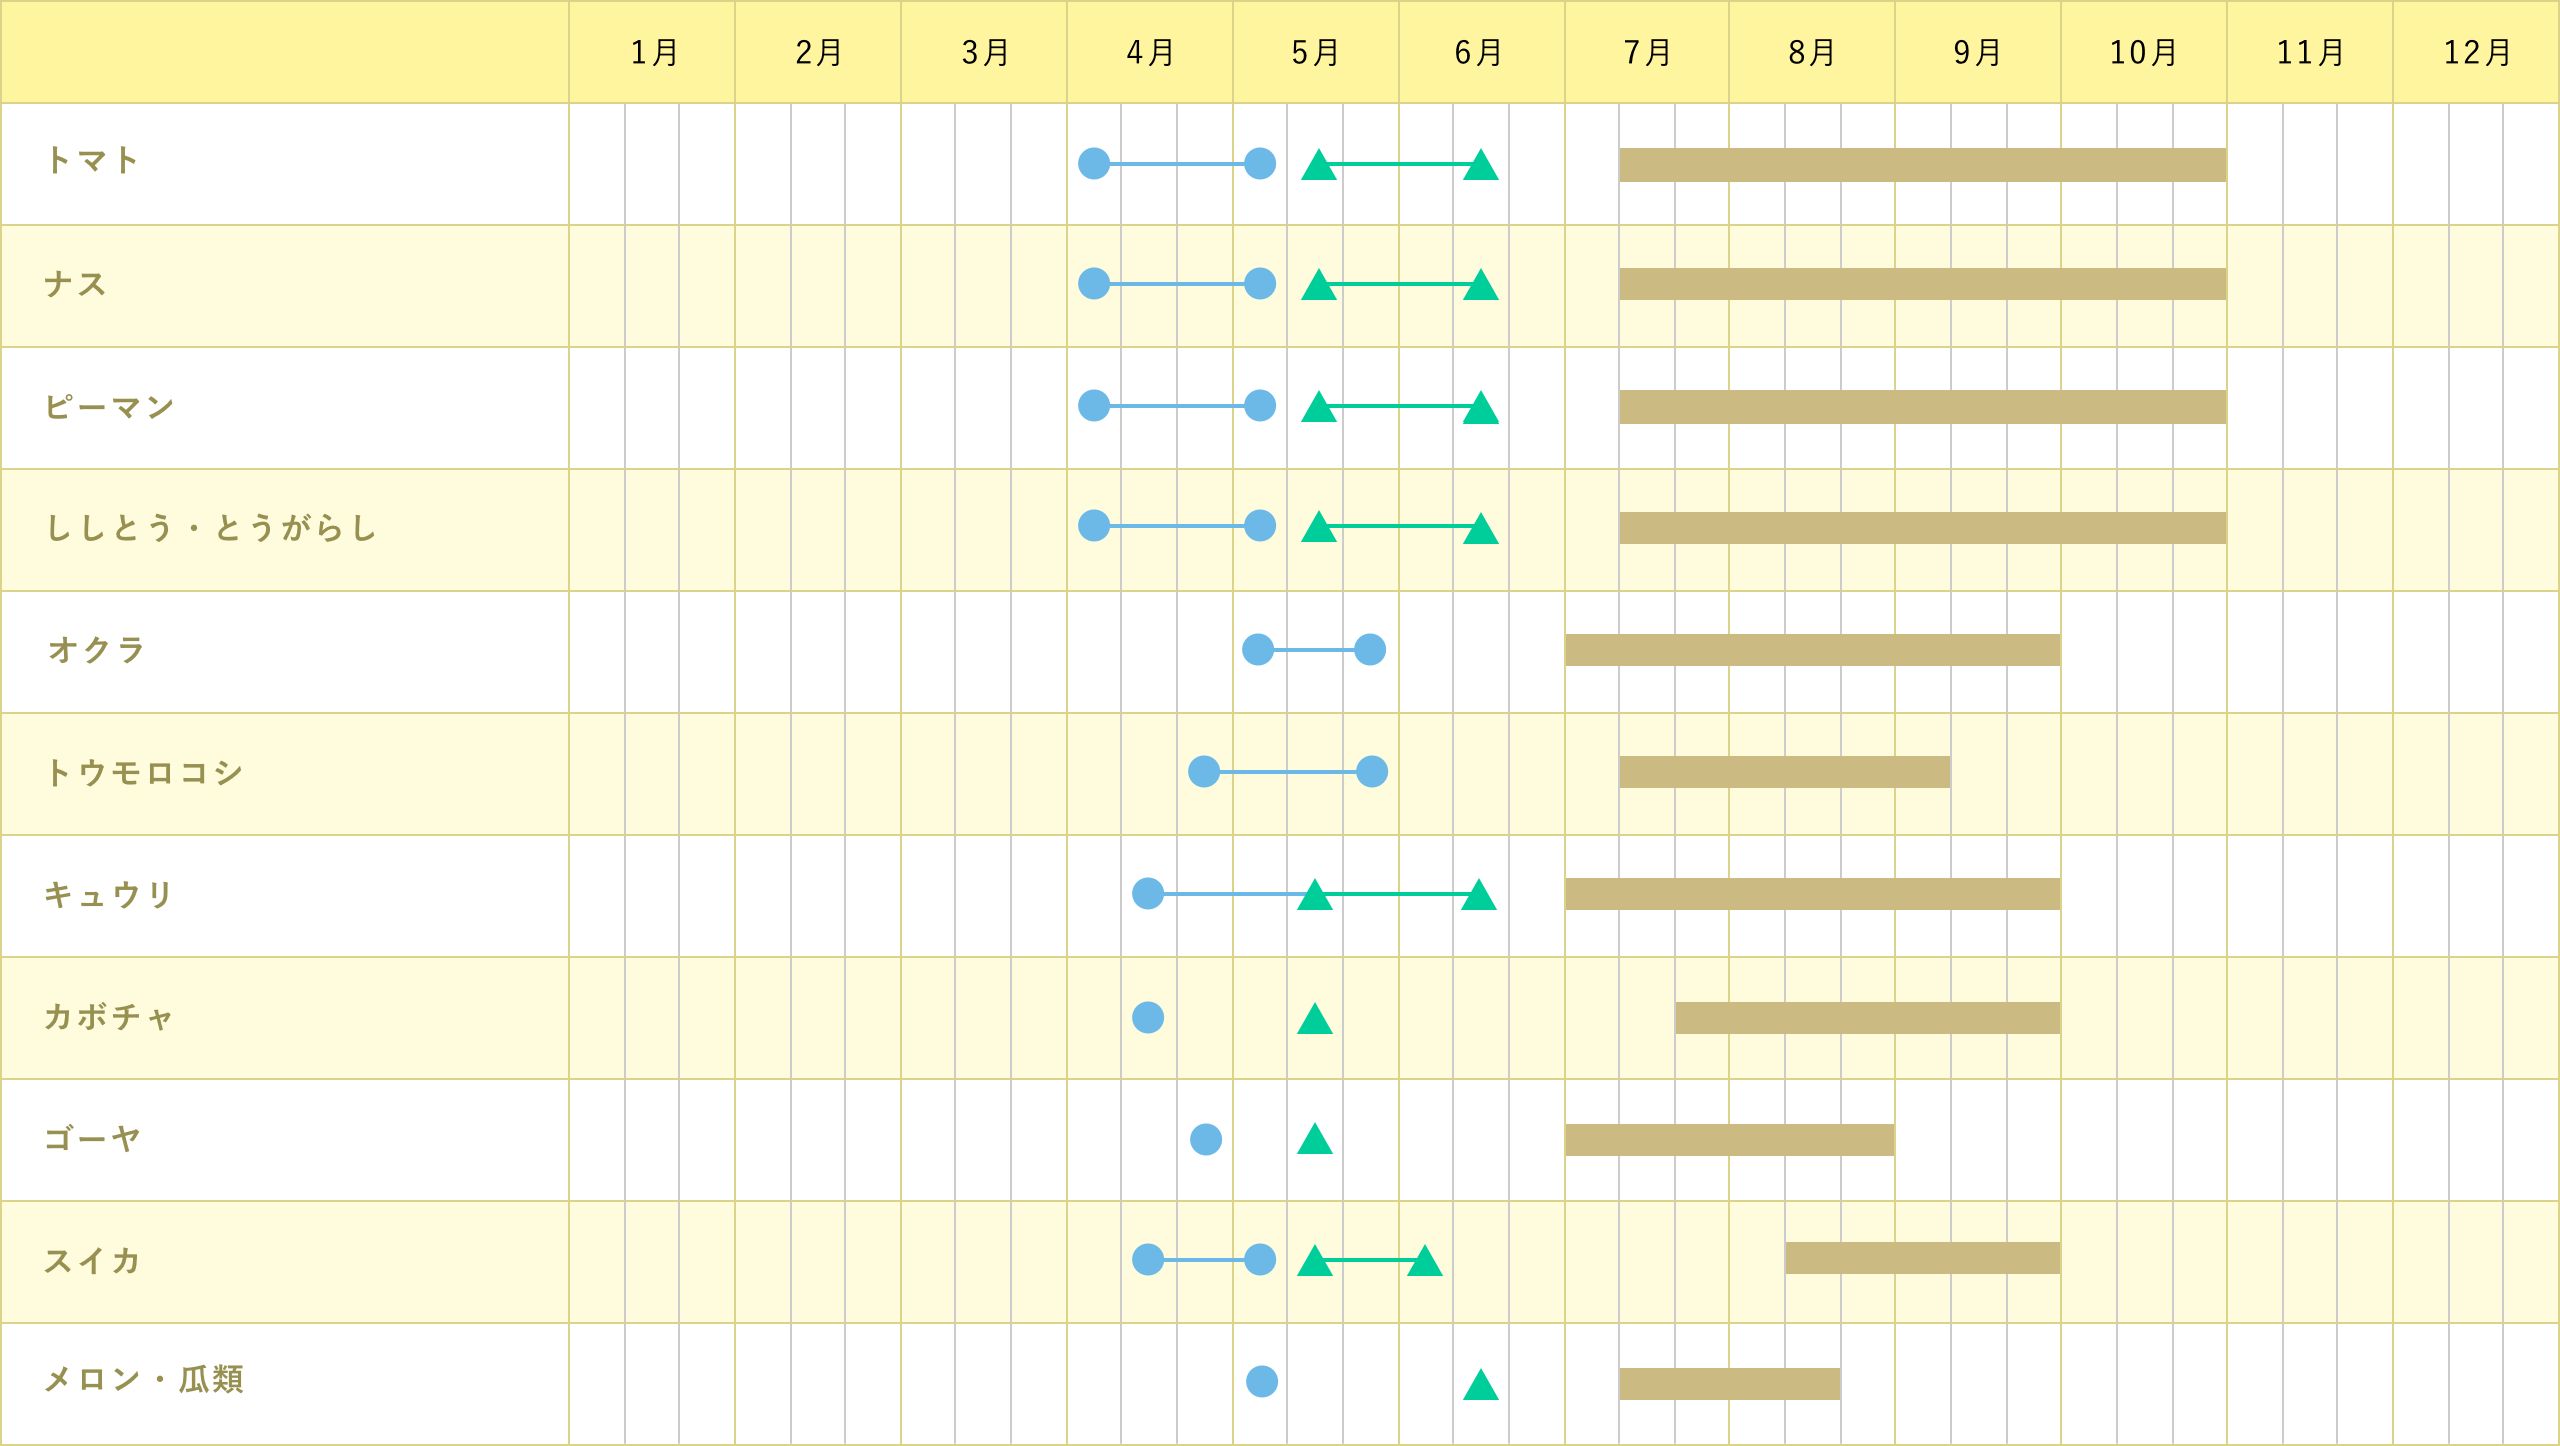This screenshot has height=1446, width=2560.
Task: Click the スイカ harvest period bar
Action: click(x=1922, y=1258)
